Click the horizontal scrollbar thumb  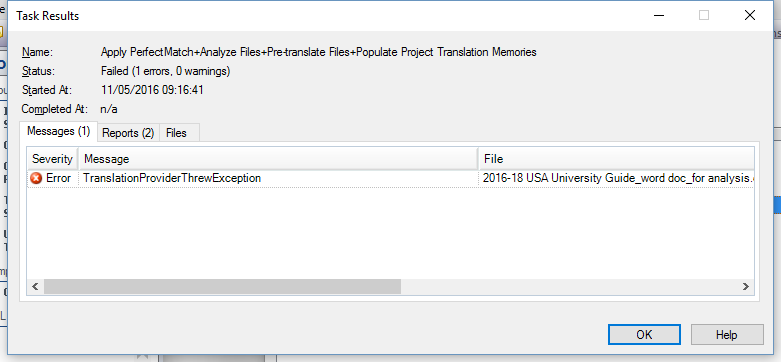tap(222, 286)
